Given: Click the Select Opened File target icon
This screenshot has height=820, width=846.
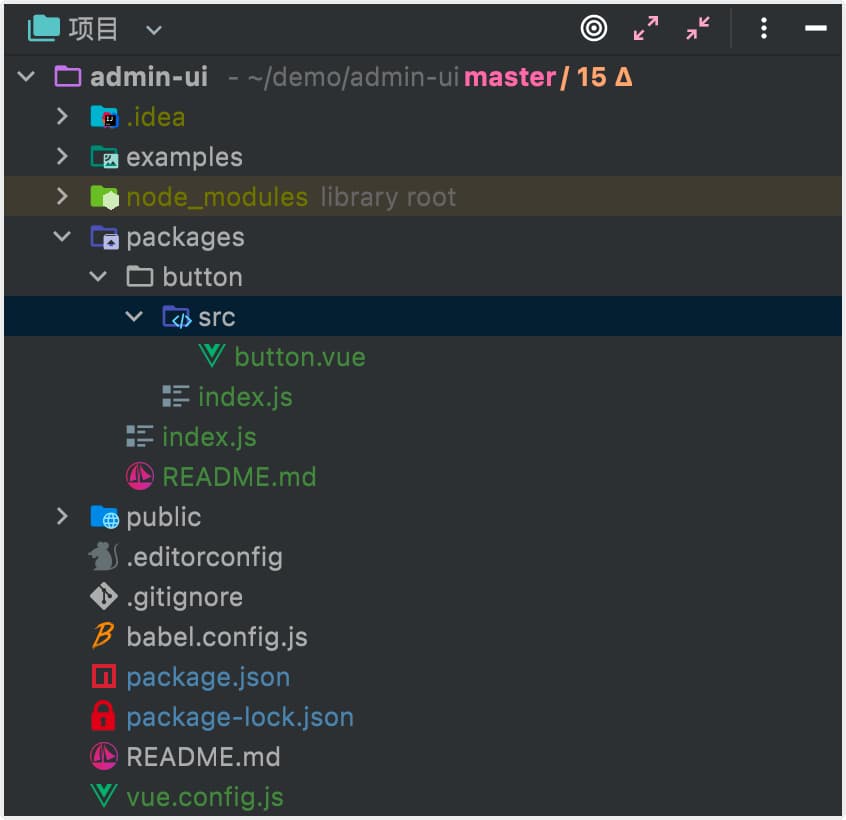Looking at the screenshot, I should (x=593, y=28).
